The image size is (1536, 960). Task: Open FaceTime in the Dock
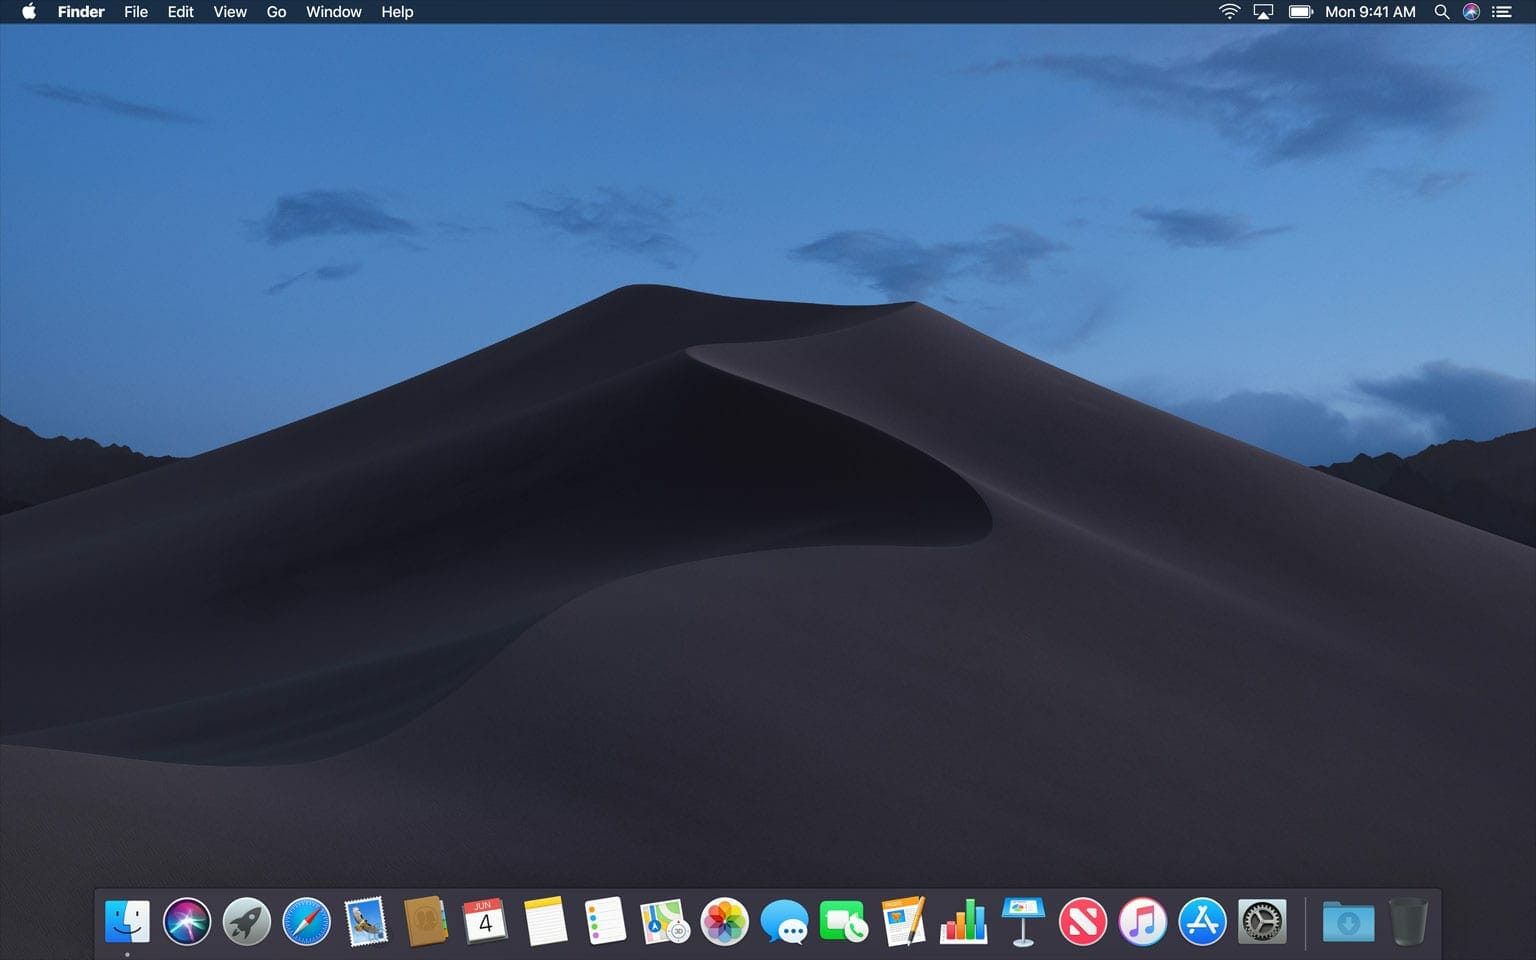click(843, 921)
